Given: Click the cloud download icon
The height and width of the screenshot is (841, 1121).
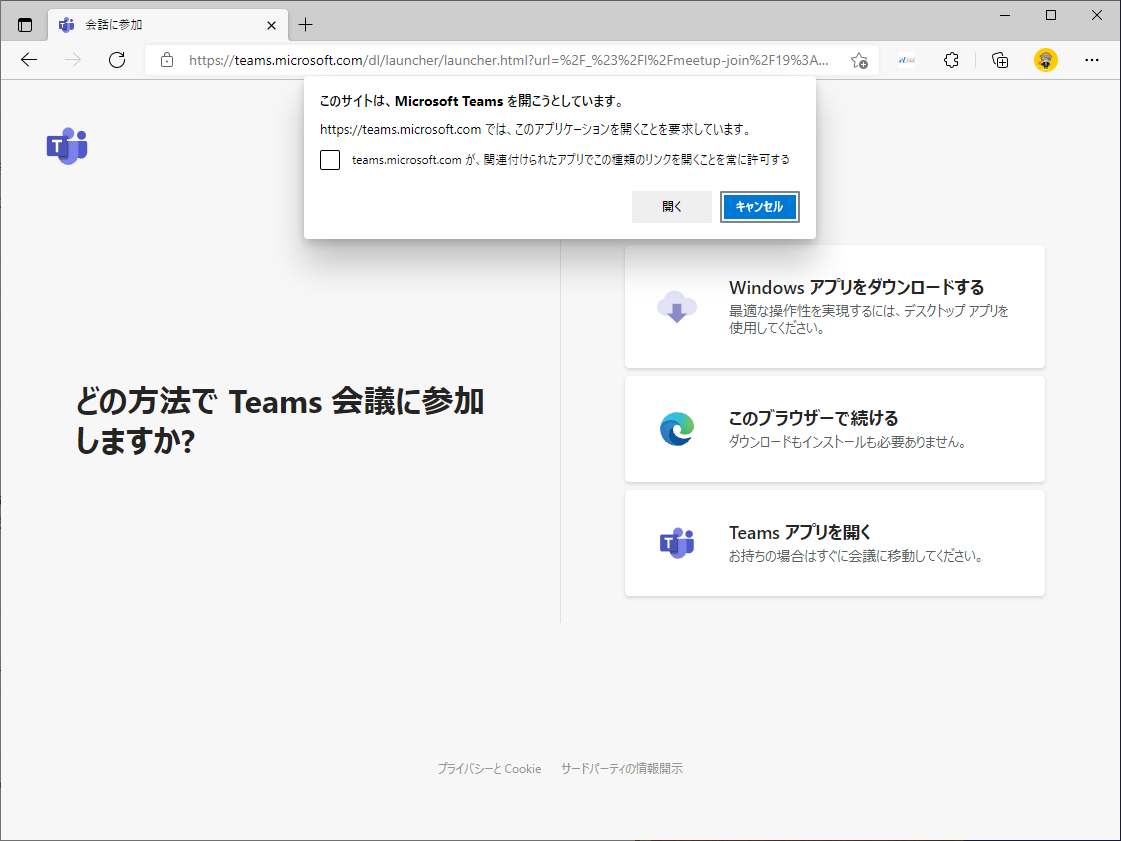Looking at the screenshot, I should [x=676, y=307].
